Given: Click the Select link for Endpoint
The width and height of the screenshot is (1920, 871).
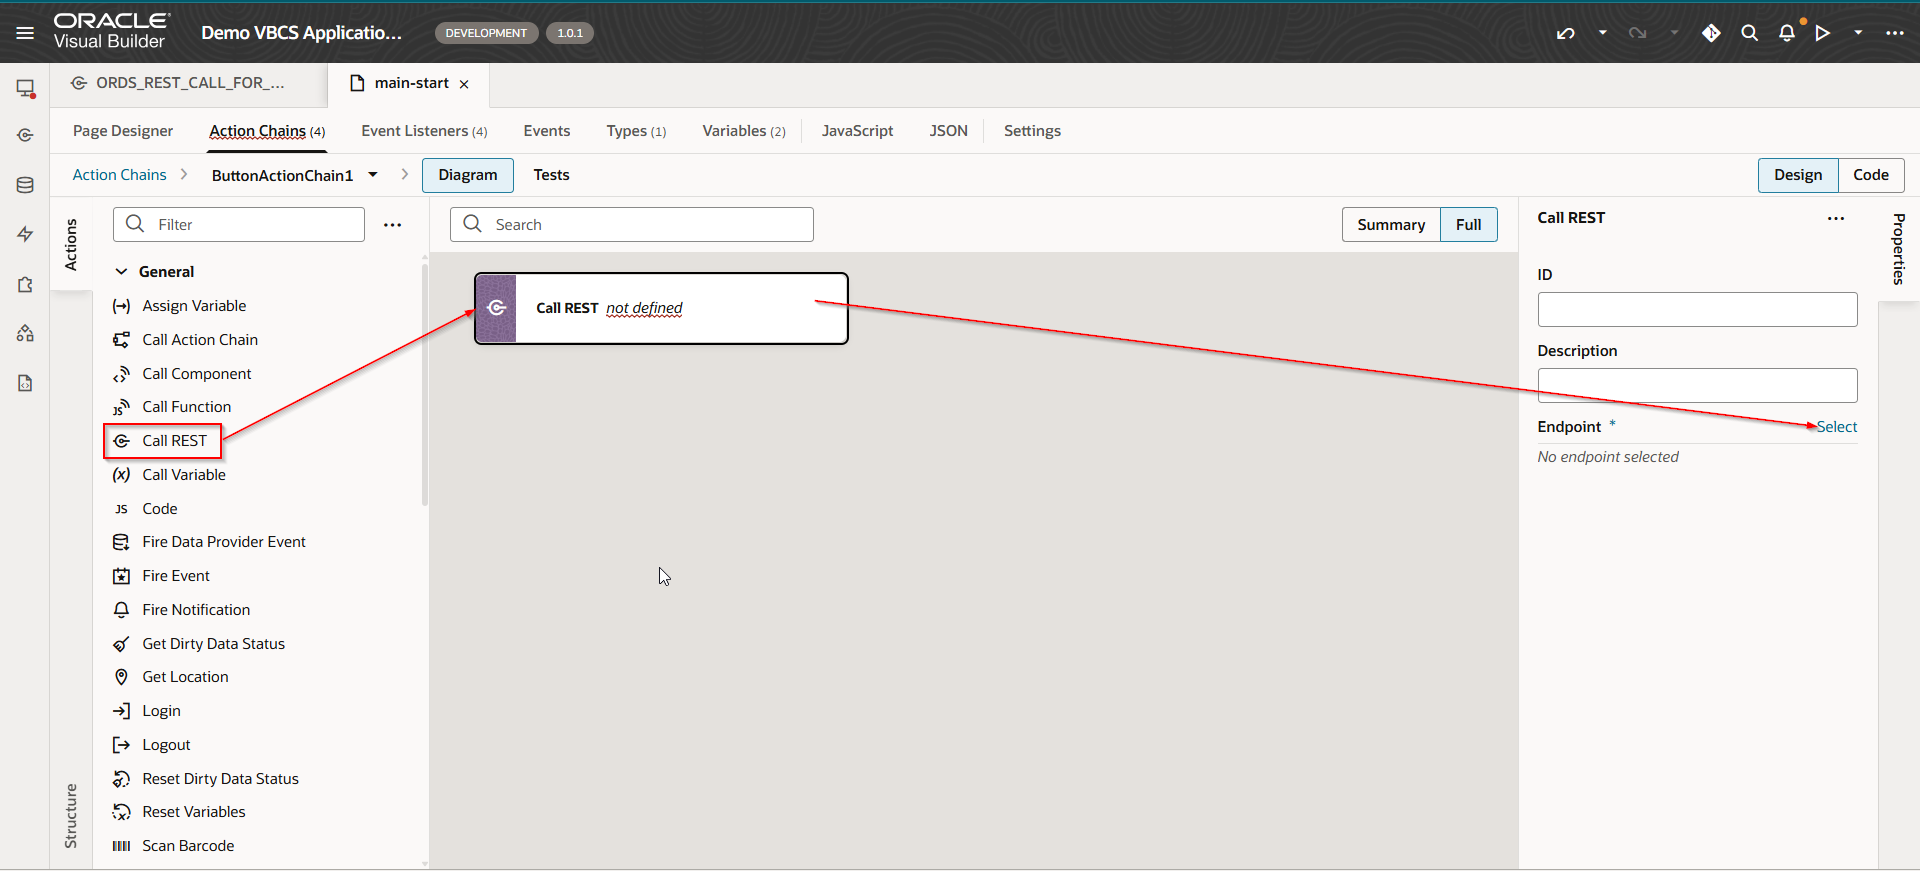Looking at the screenshot, I should pos(1837,427).
